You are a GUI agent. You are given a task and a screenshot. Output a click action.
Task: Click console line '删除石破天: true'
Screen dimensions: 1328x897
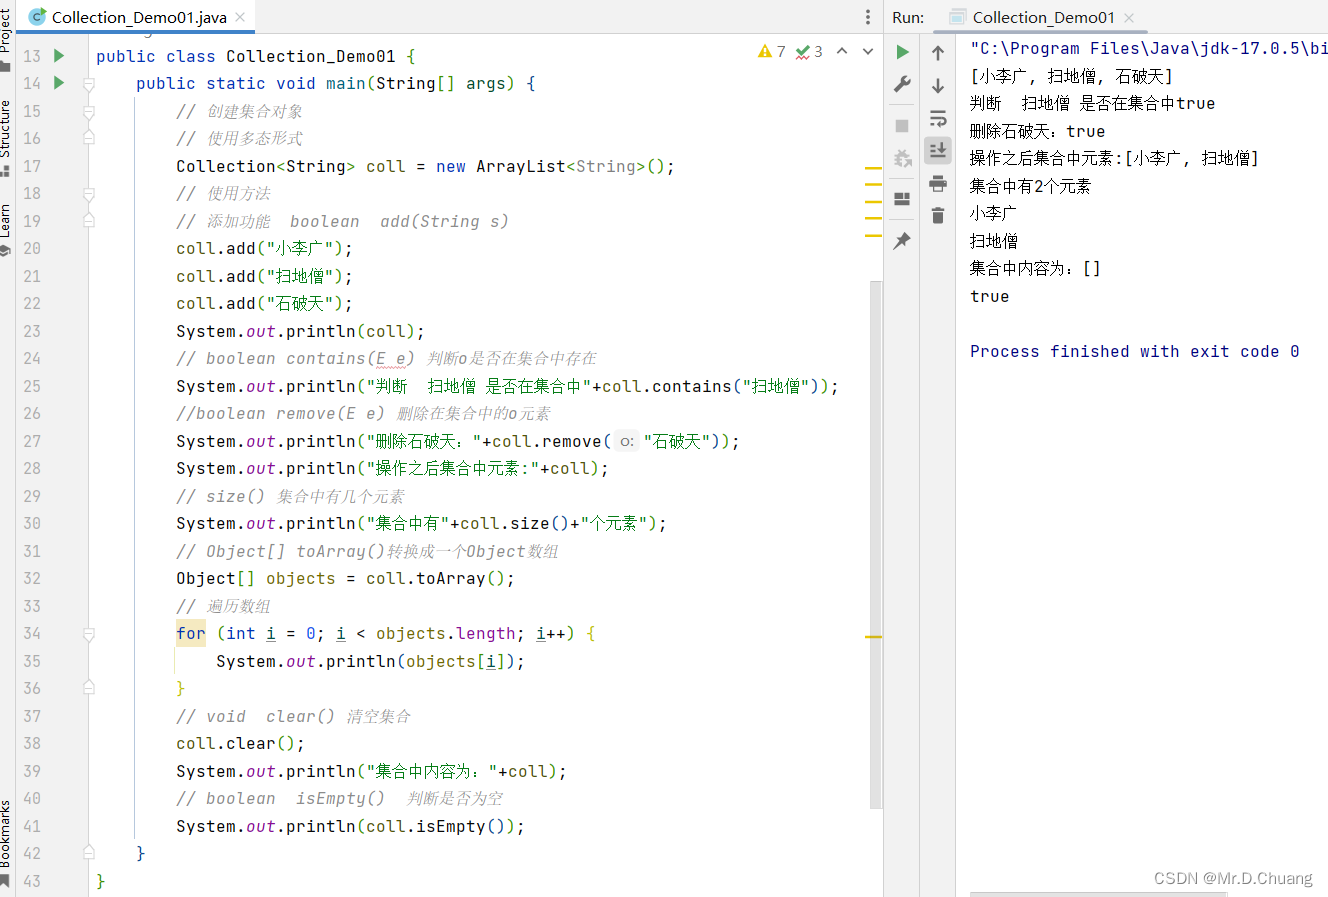1038,131
